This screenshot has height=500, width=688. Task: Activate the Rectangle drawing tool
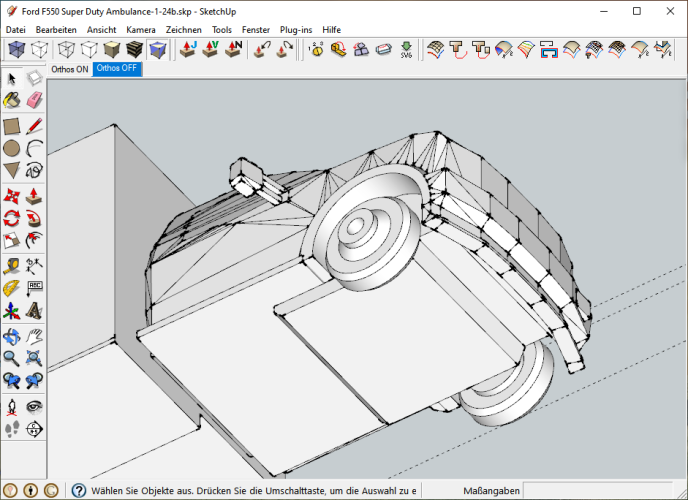coord(12,126)
